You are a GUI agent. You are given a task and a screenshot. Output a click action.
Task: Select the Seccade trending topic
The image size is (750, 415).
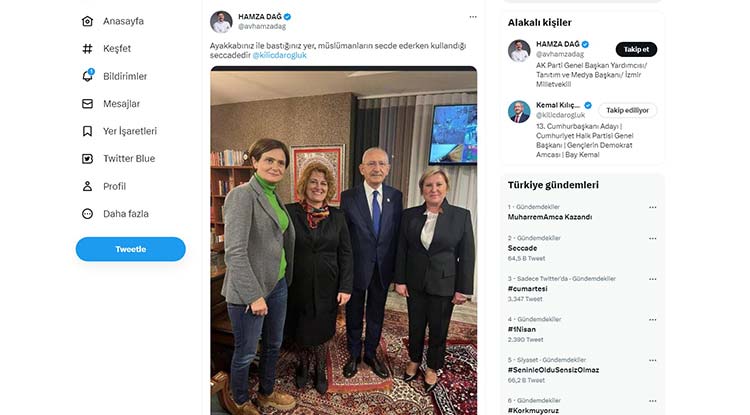point(522,248)
